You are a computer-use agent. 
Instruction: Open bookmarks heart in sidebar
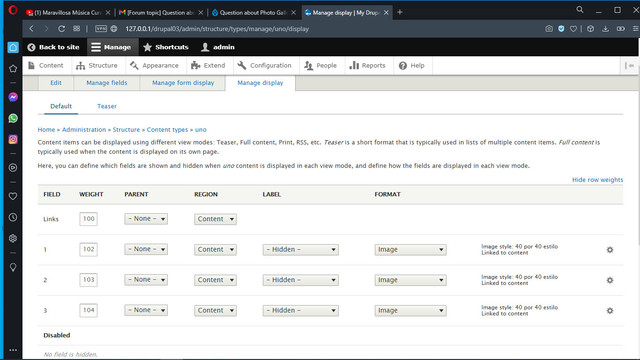coord(13,196)
